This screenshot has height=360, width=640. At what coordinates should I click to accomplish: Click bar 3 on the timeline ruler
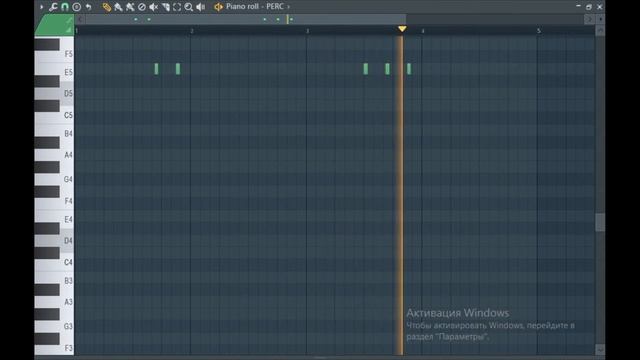coord(308,31)
